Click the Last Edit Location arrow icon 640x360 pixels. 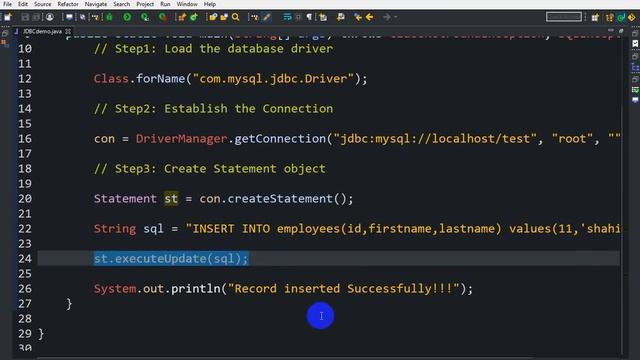pos(358,17)
